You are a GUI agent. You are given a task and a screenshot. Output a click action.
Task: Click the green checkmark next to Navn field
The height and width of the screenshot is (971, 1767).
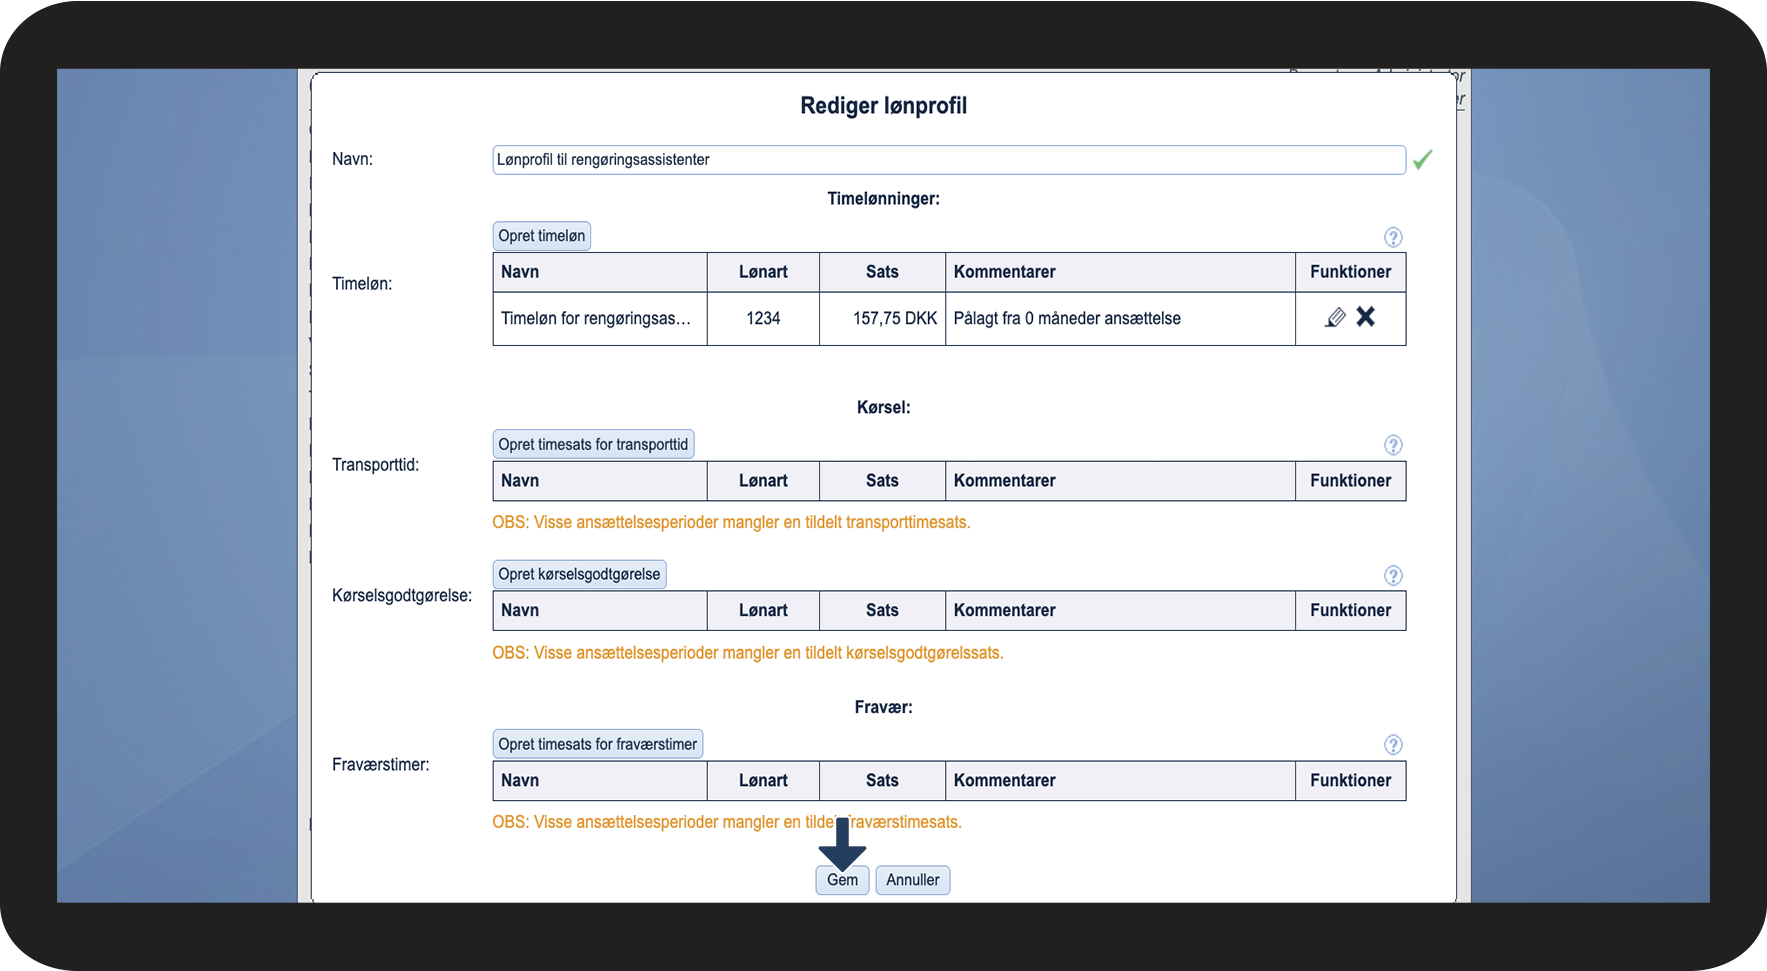[x=1423, y=159]
